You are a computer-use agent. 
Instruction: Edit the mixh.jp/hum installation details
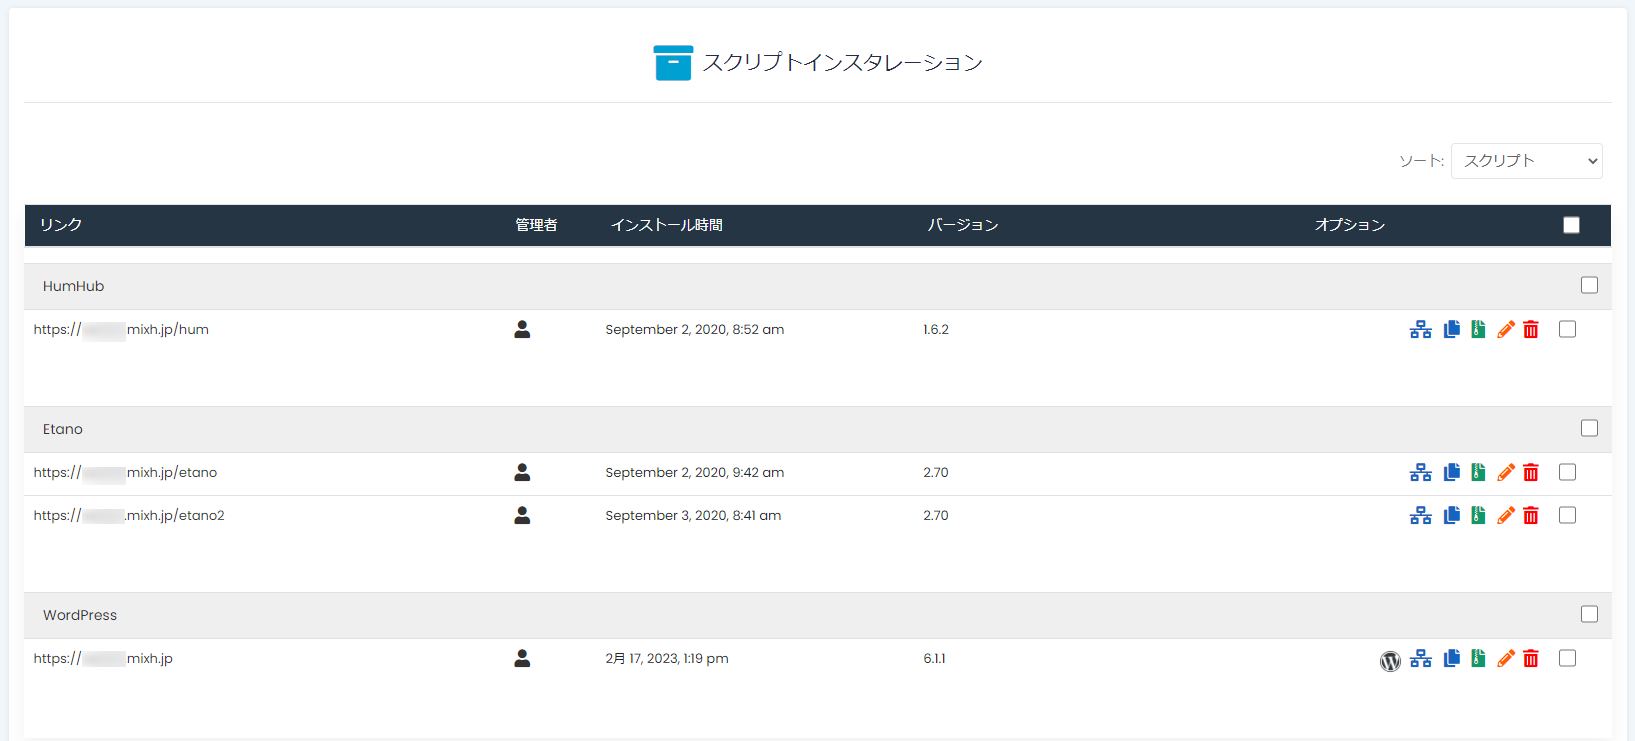click(x=1505, y=329)
